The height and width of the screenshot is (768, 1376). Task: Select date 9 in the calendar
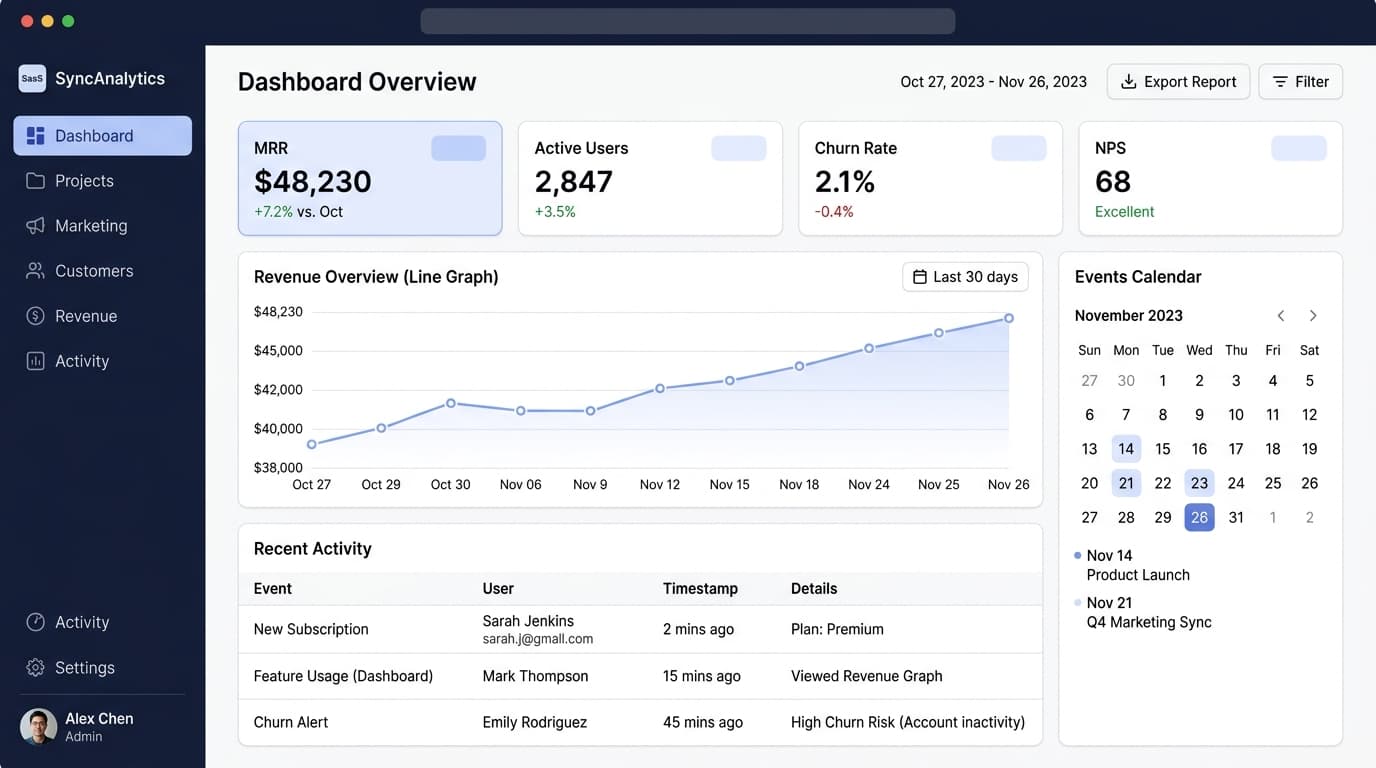pos(1199,415)
